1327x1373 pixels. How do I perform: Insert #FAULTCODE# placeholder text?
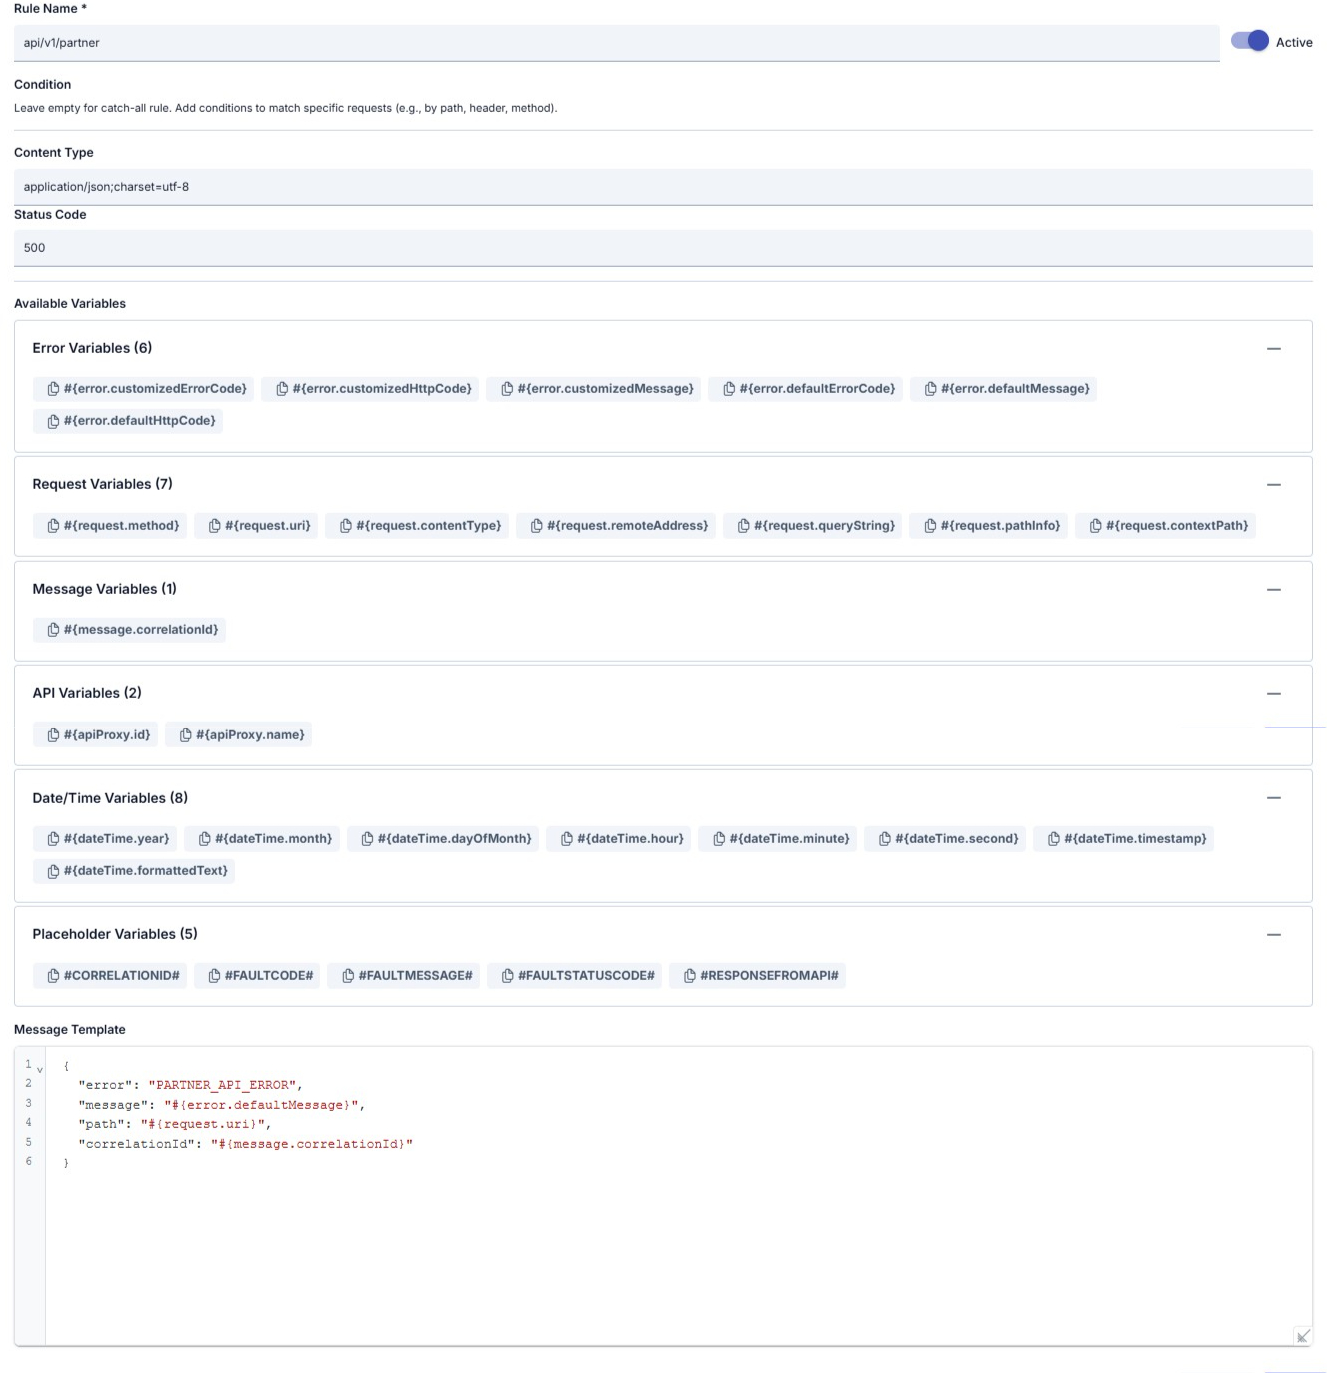pyautogui.click(x=269, y=976)
